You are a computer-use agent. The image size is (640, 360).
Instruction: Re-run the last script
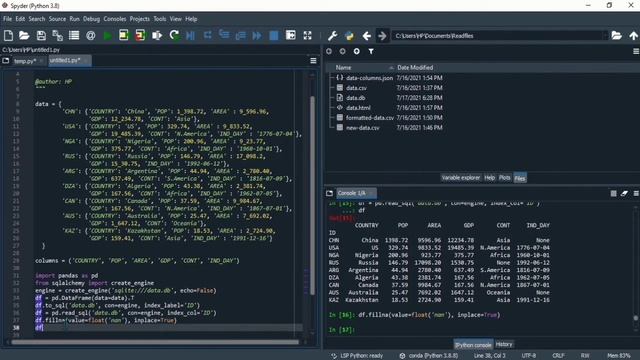174,36
